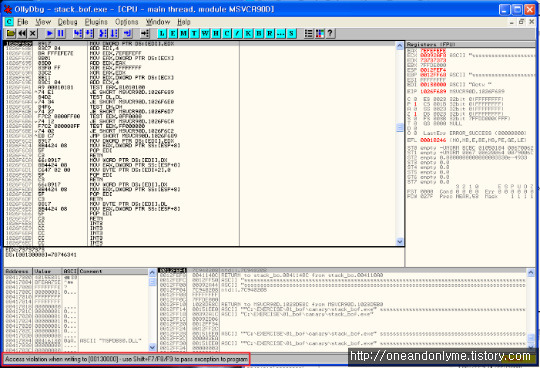
Task: Show Patches window with slash button
Action: 237,33
